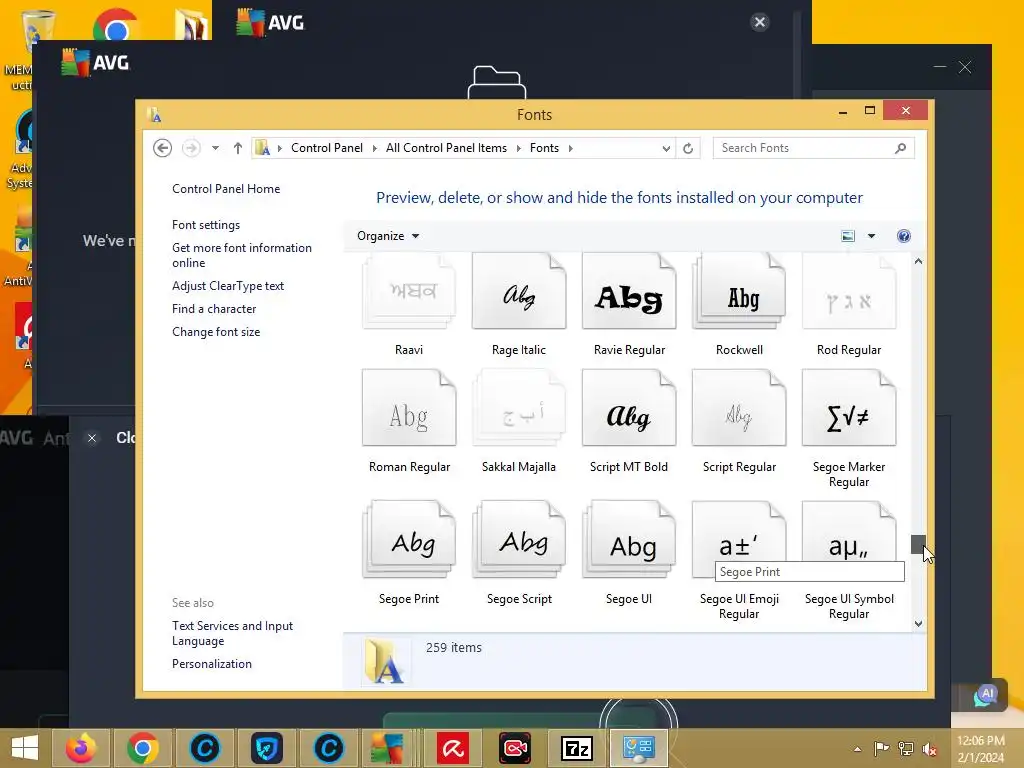Select the Roman Regular font icon
The width and height of the screenshot is (1024, 768).
409,408
